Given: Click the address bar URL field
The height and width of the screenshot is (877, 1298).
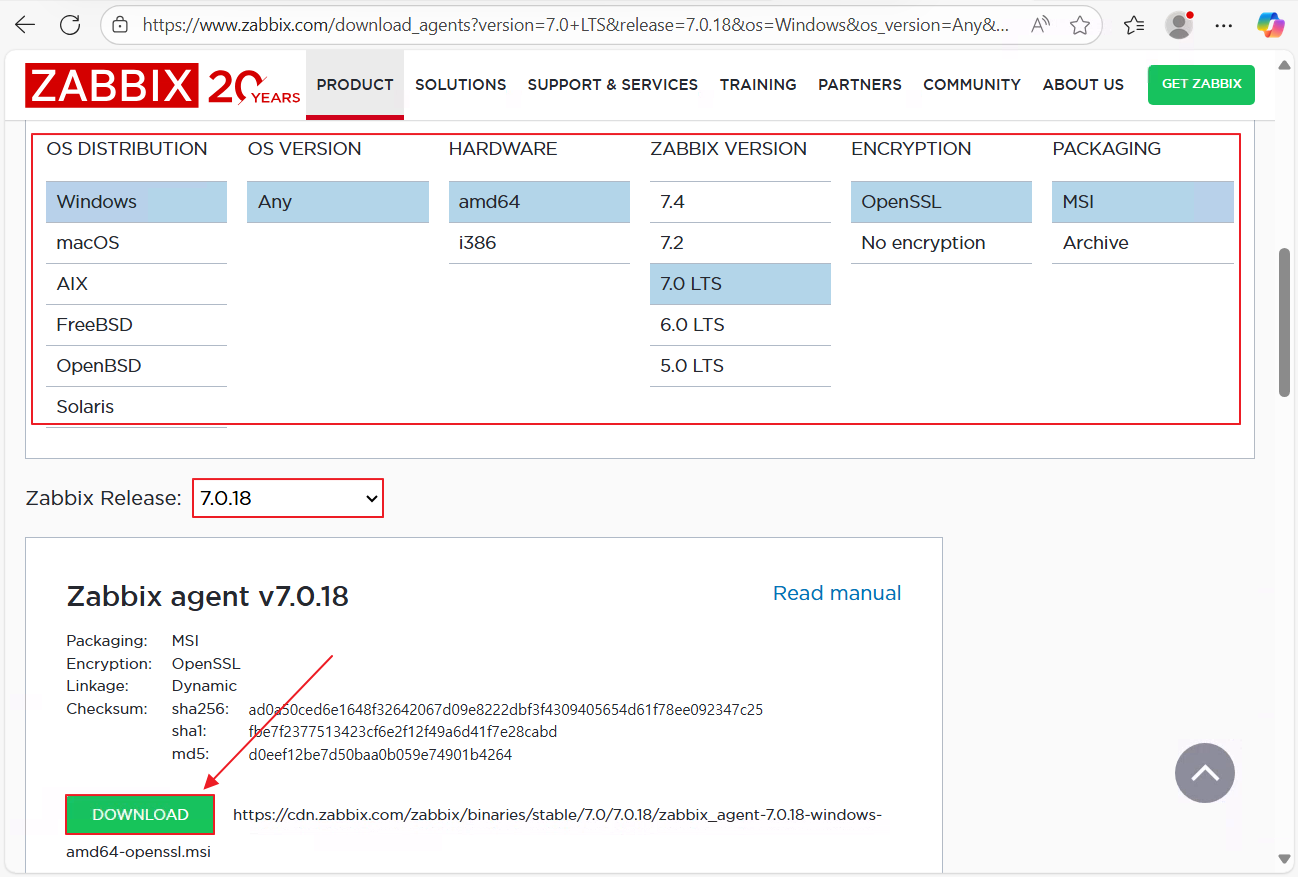Looking at the screenshot, I should [575, 25].
